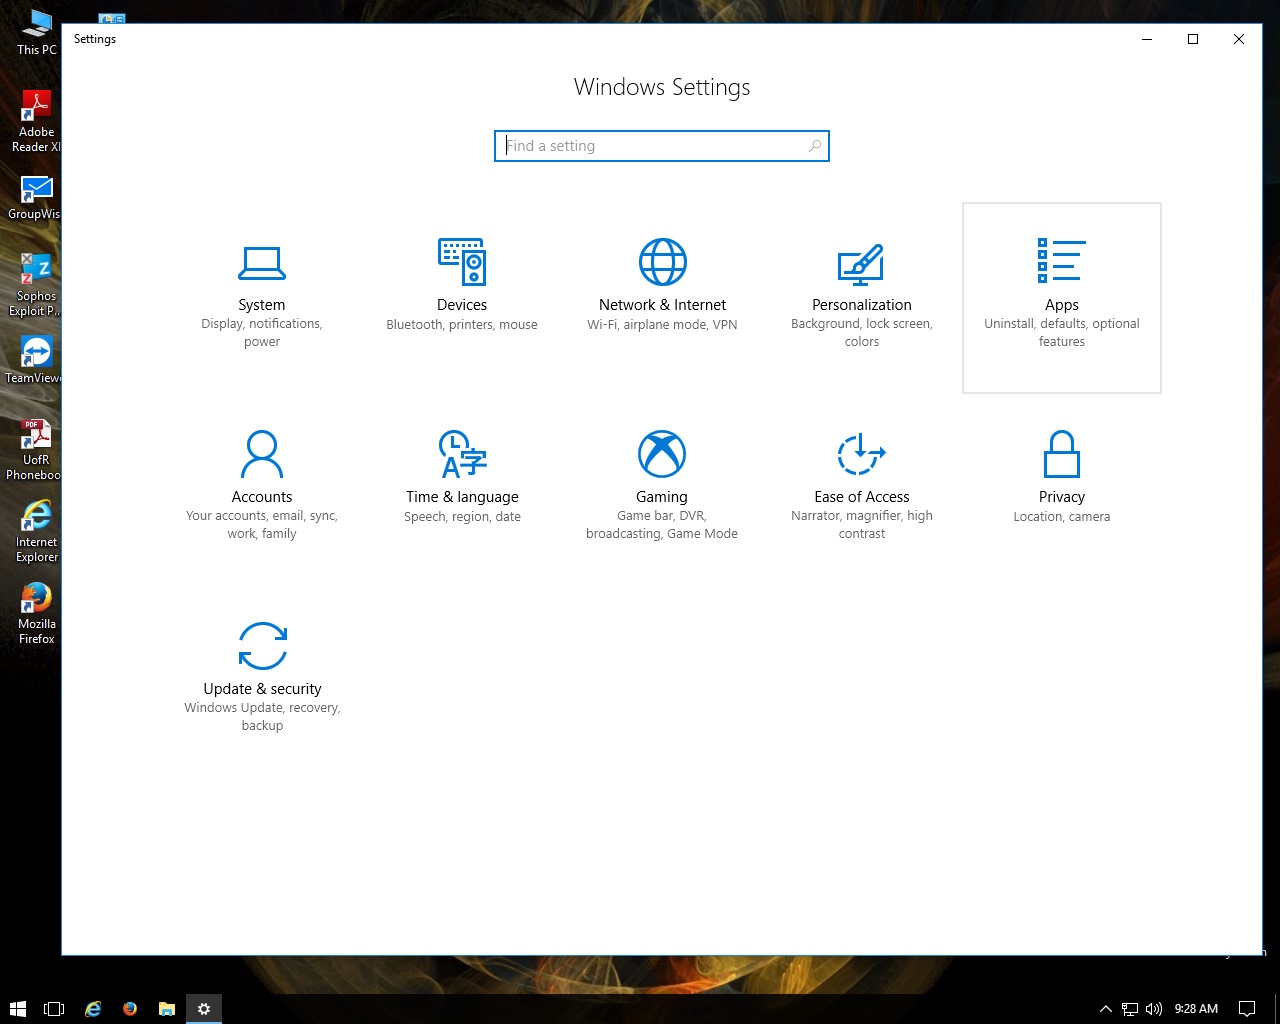Select the Sophos Exploit desktop shortcut

[x=37, y=285]
